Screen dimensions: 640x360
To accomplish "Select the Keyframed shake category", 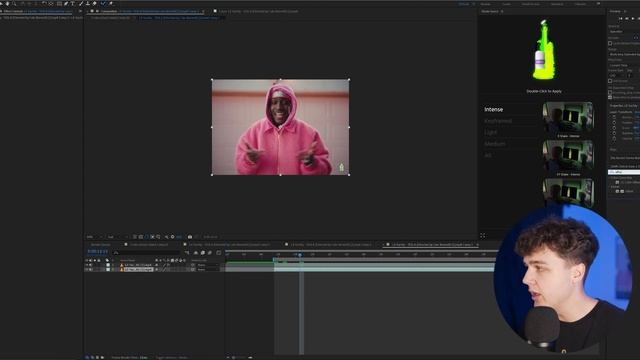I will [498, 121].
